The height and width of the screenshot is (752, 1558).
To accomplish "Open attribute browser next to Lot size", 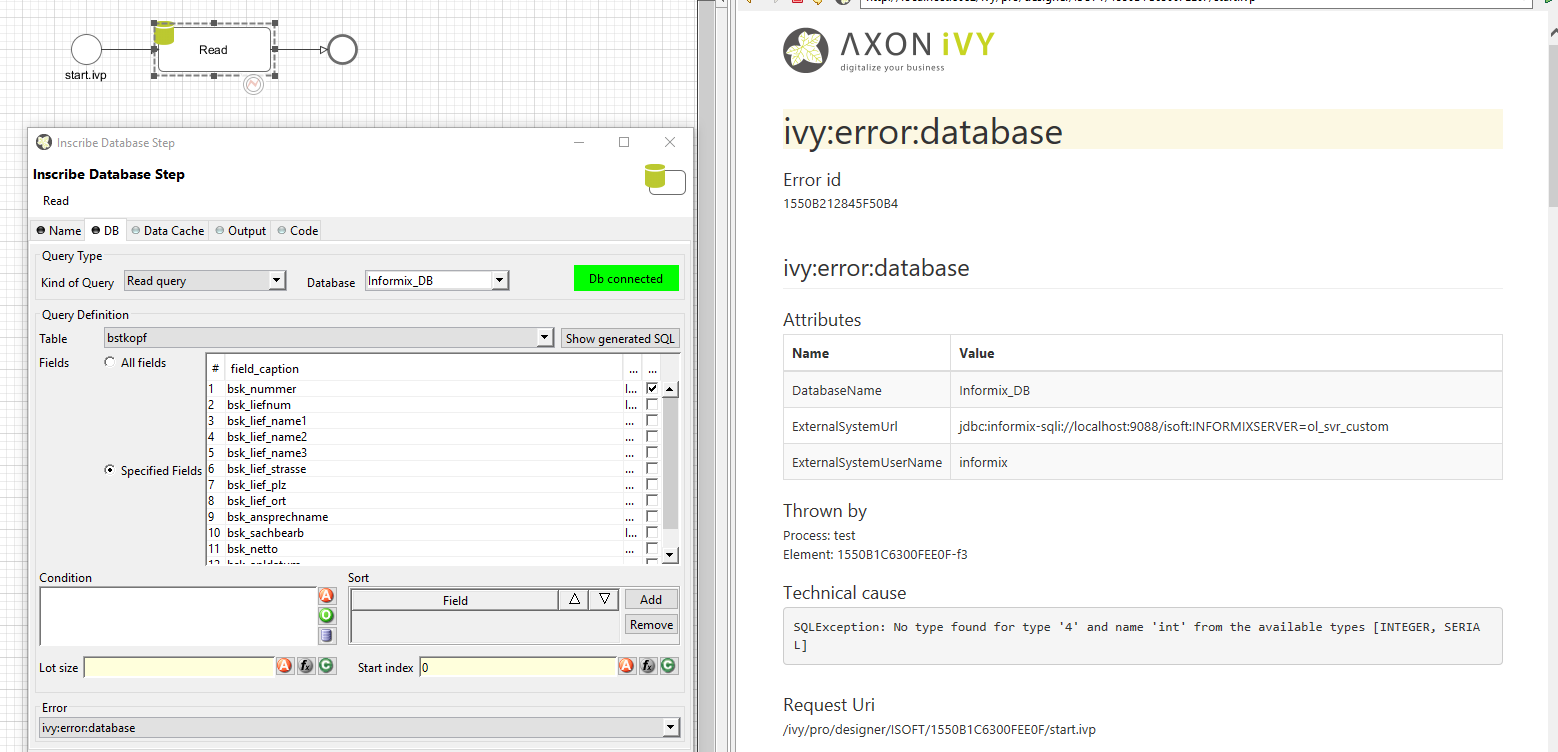I will [x=285, y=666].
